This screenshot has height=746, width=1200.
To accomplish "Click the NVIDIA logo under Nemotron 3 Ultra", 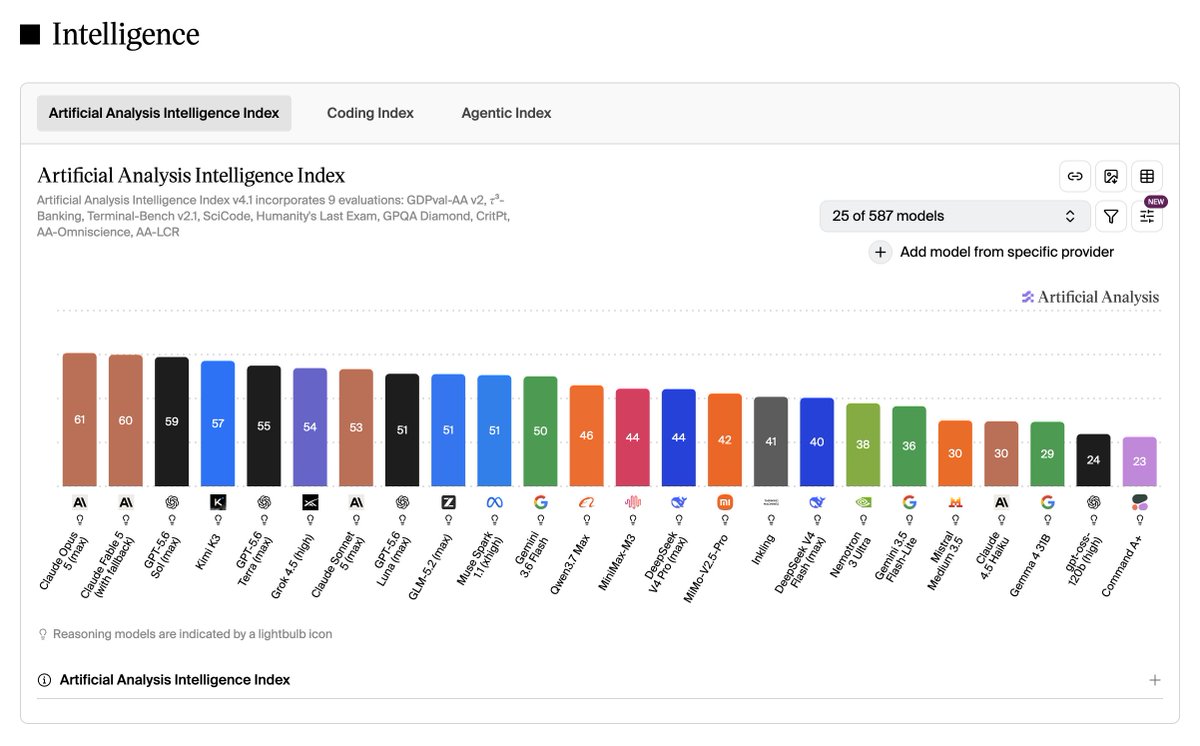I will [x=863, y=502].
